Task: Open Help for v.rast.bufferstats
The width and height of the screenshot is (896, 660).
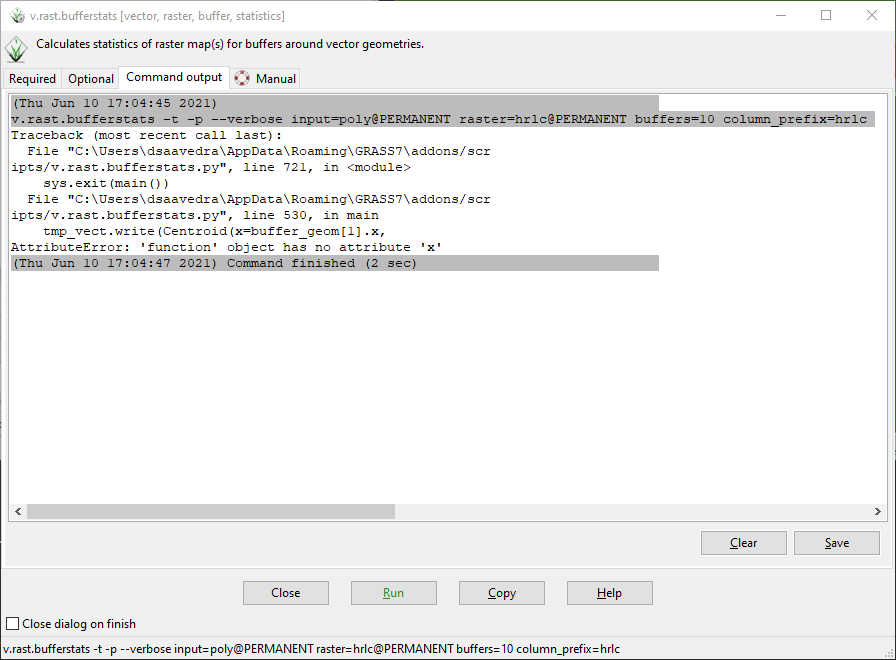Action: pyautogui.click(x=609, y=592)
